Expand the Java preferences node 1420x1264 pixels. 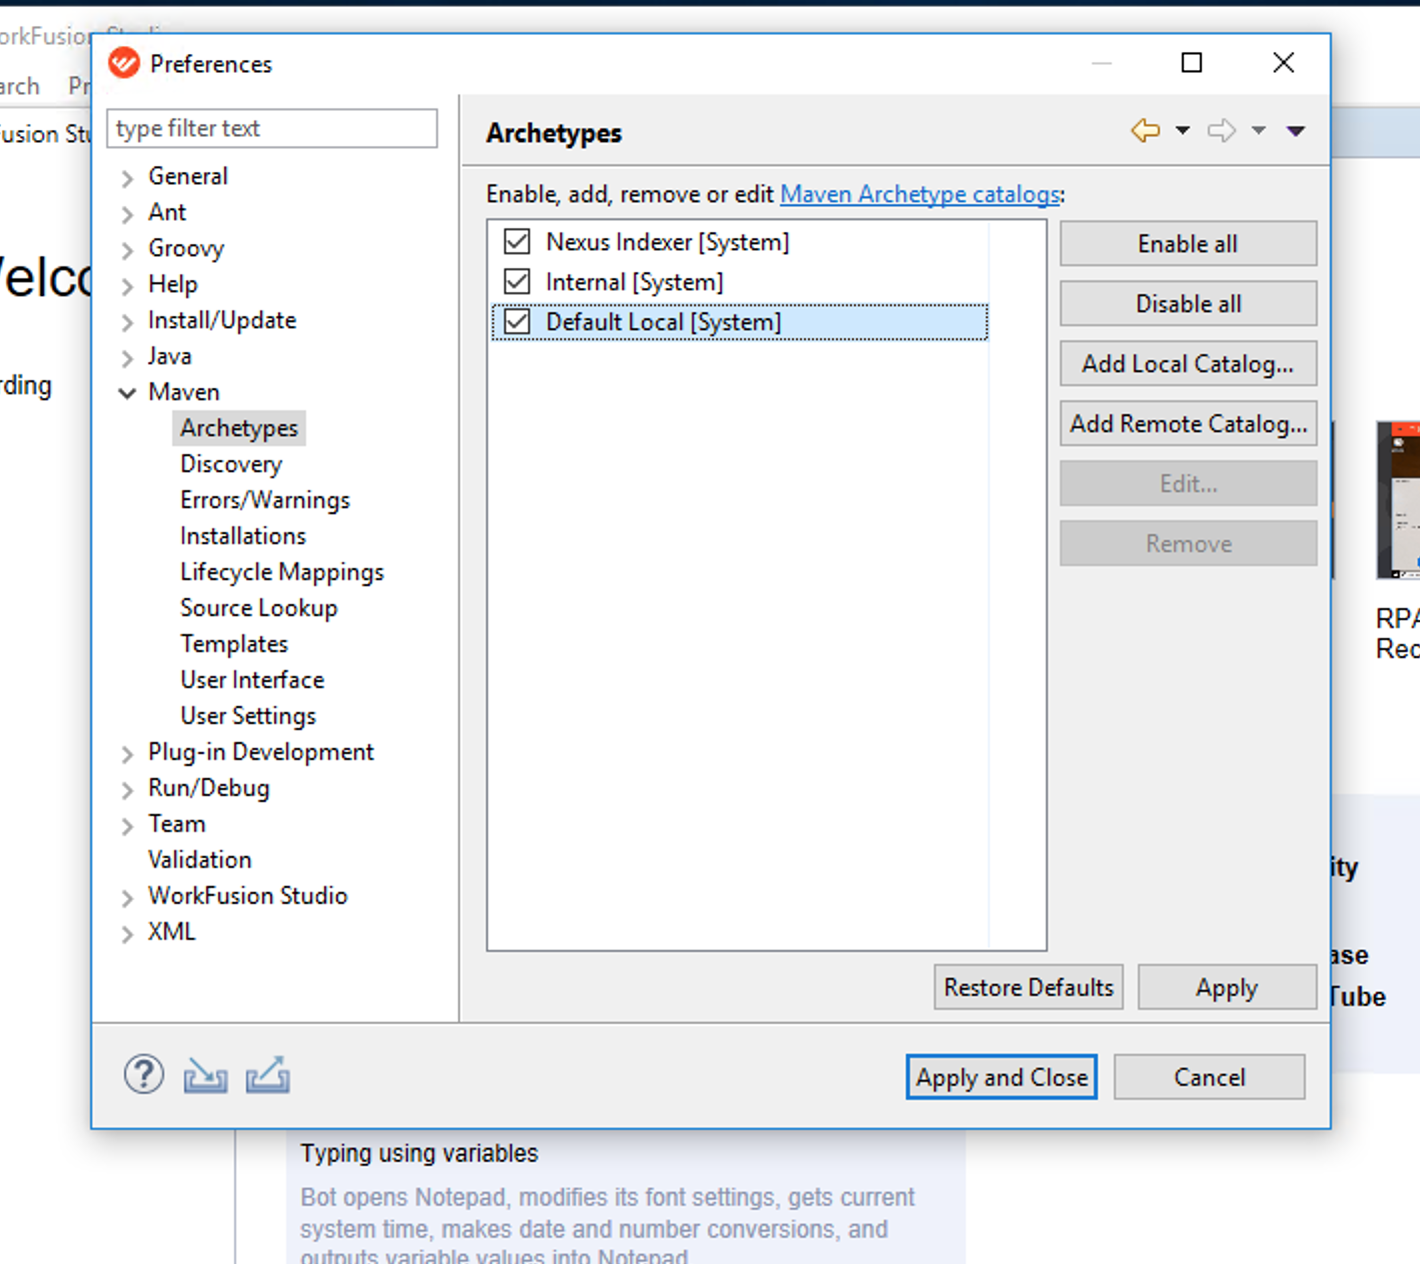point(127,358)
